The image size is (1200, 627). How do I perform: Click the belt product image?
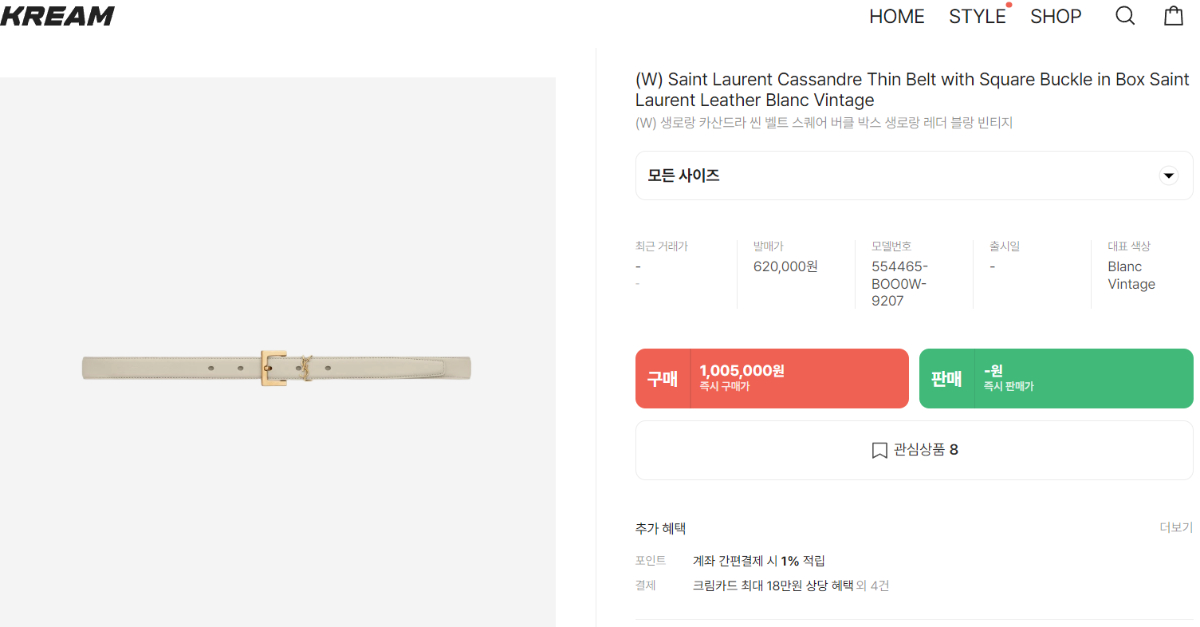click(277, 367)
